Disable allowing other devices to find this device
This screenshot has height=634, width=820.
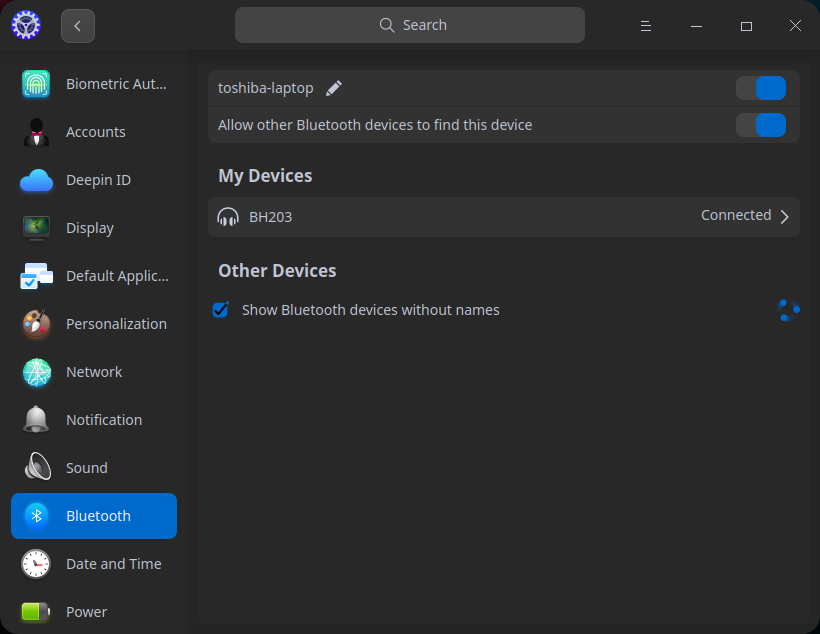point(761,125)
